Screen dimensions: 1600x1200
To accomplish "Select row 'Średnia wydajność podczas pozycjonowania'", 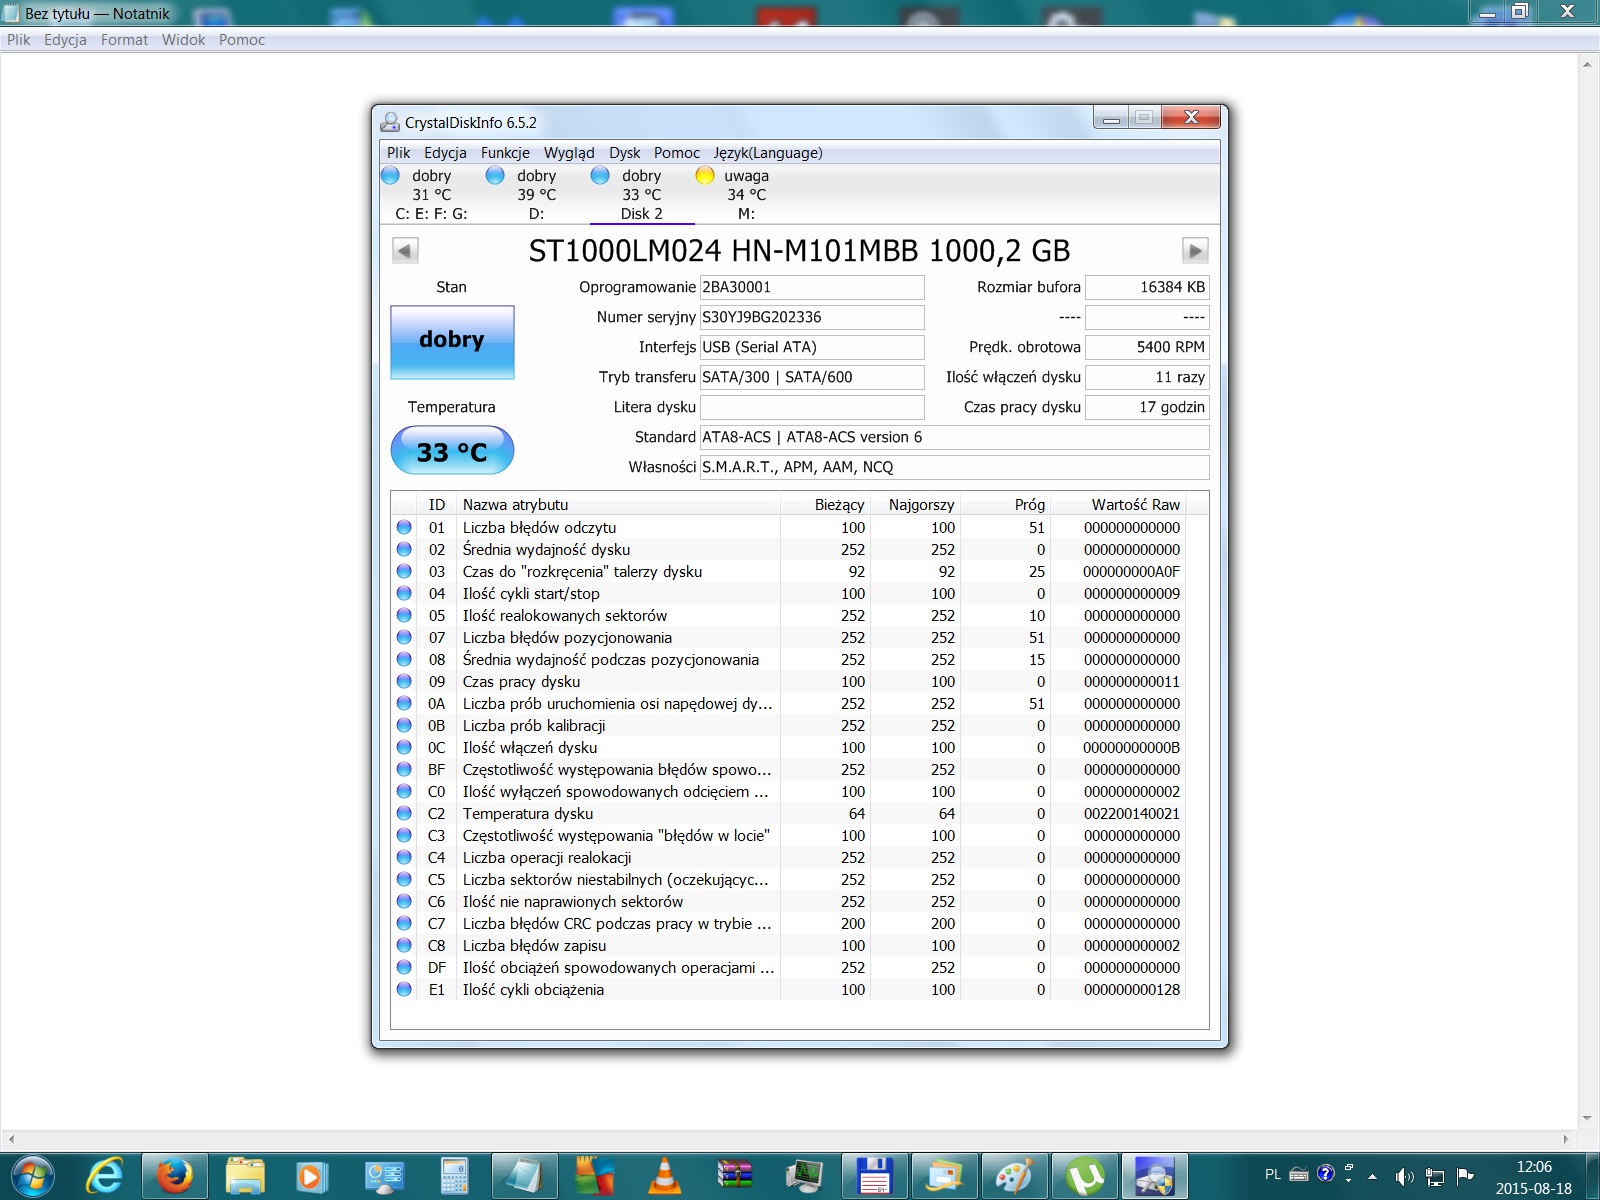I will [x=788, y=659].
